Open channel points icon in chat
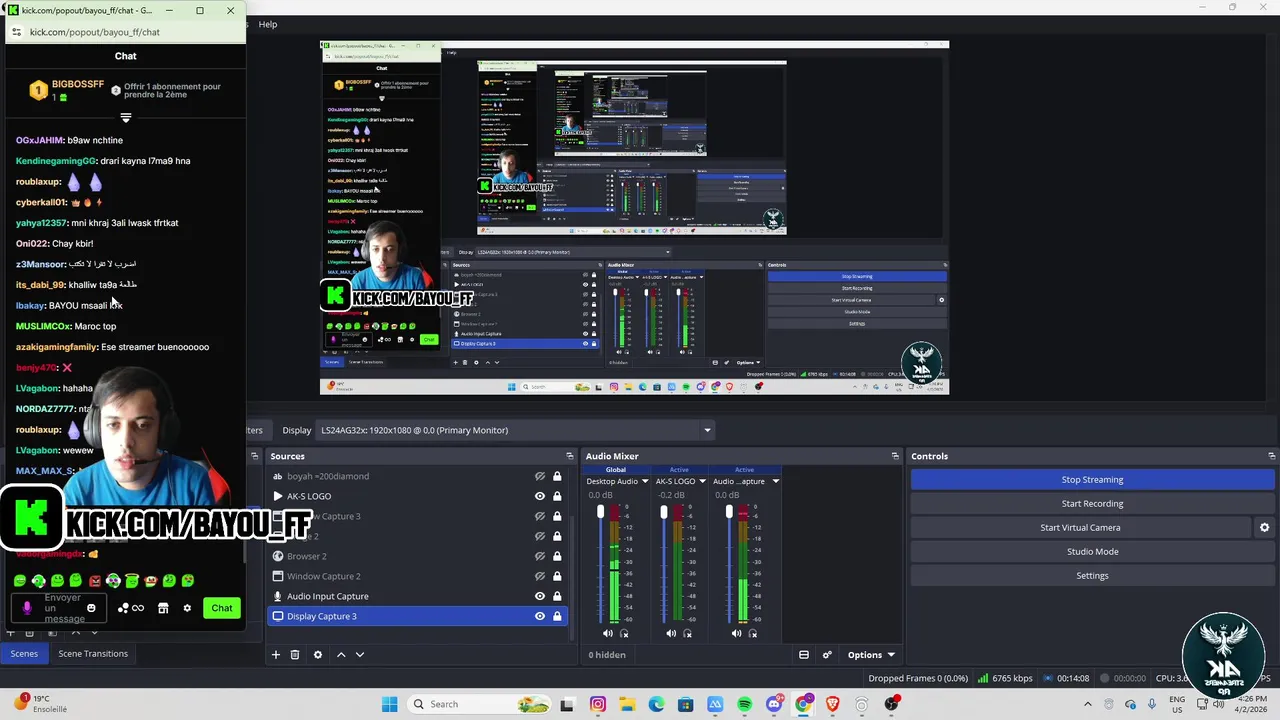1280x720 pixels. (131, 608)
